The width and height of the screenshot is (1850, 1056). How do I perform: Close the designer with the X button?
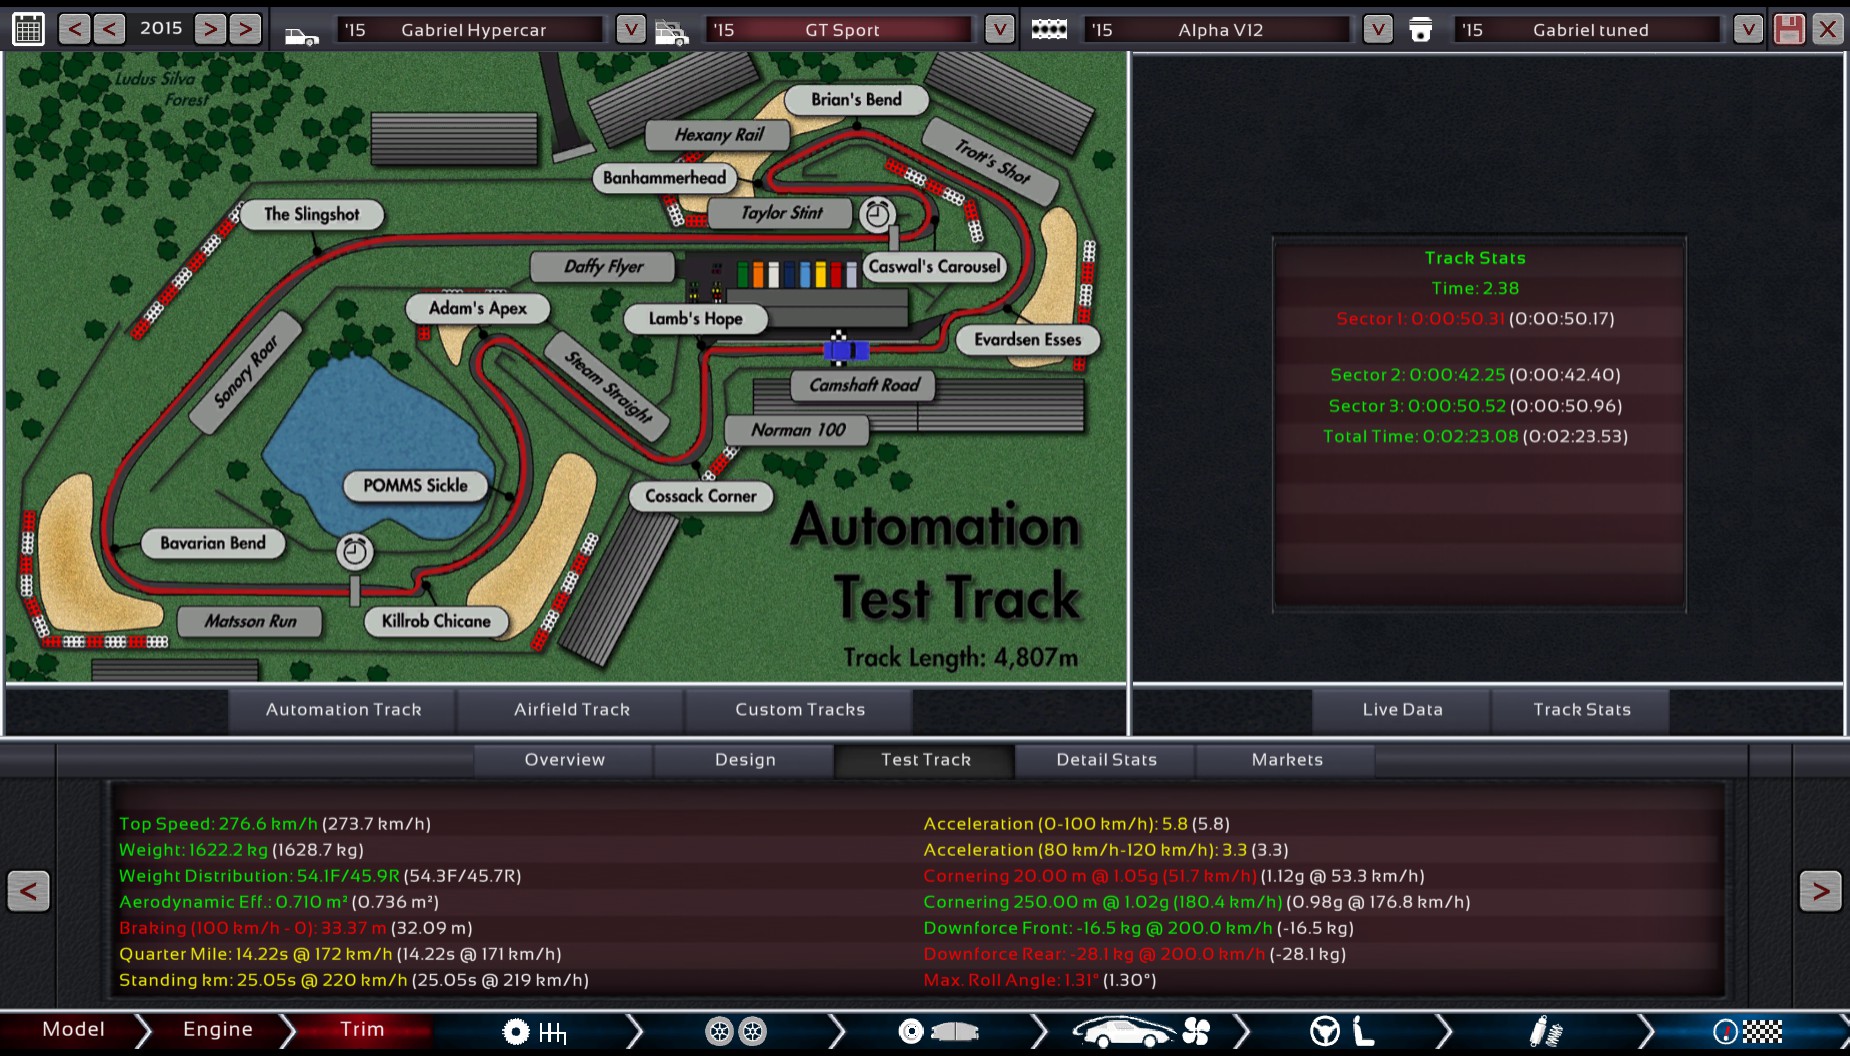point(1828,29)
